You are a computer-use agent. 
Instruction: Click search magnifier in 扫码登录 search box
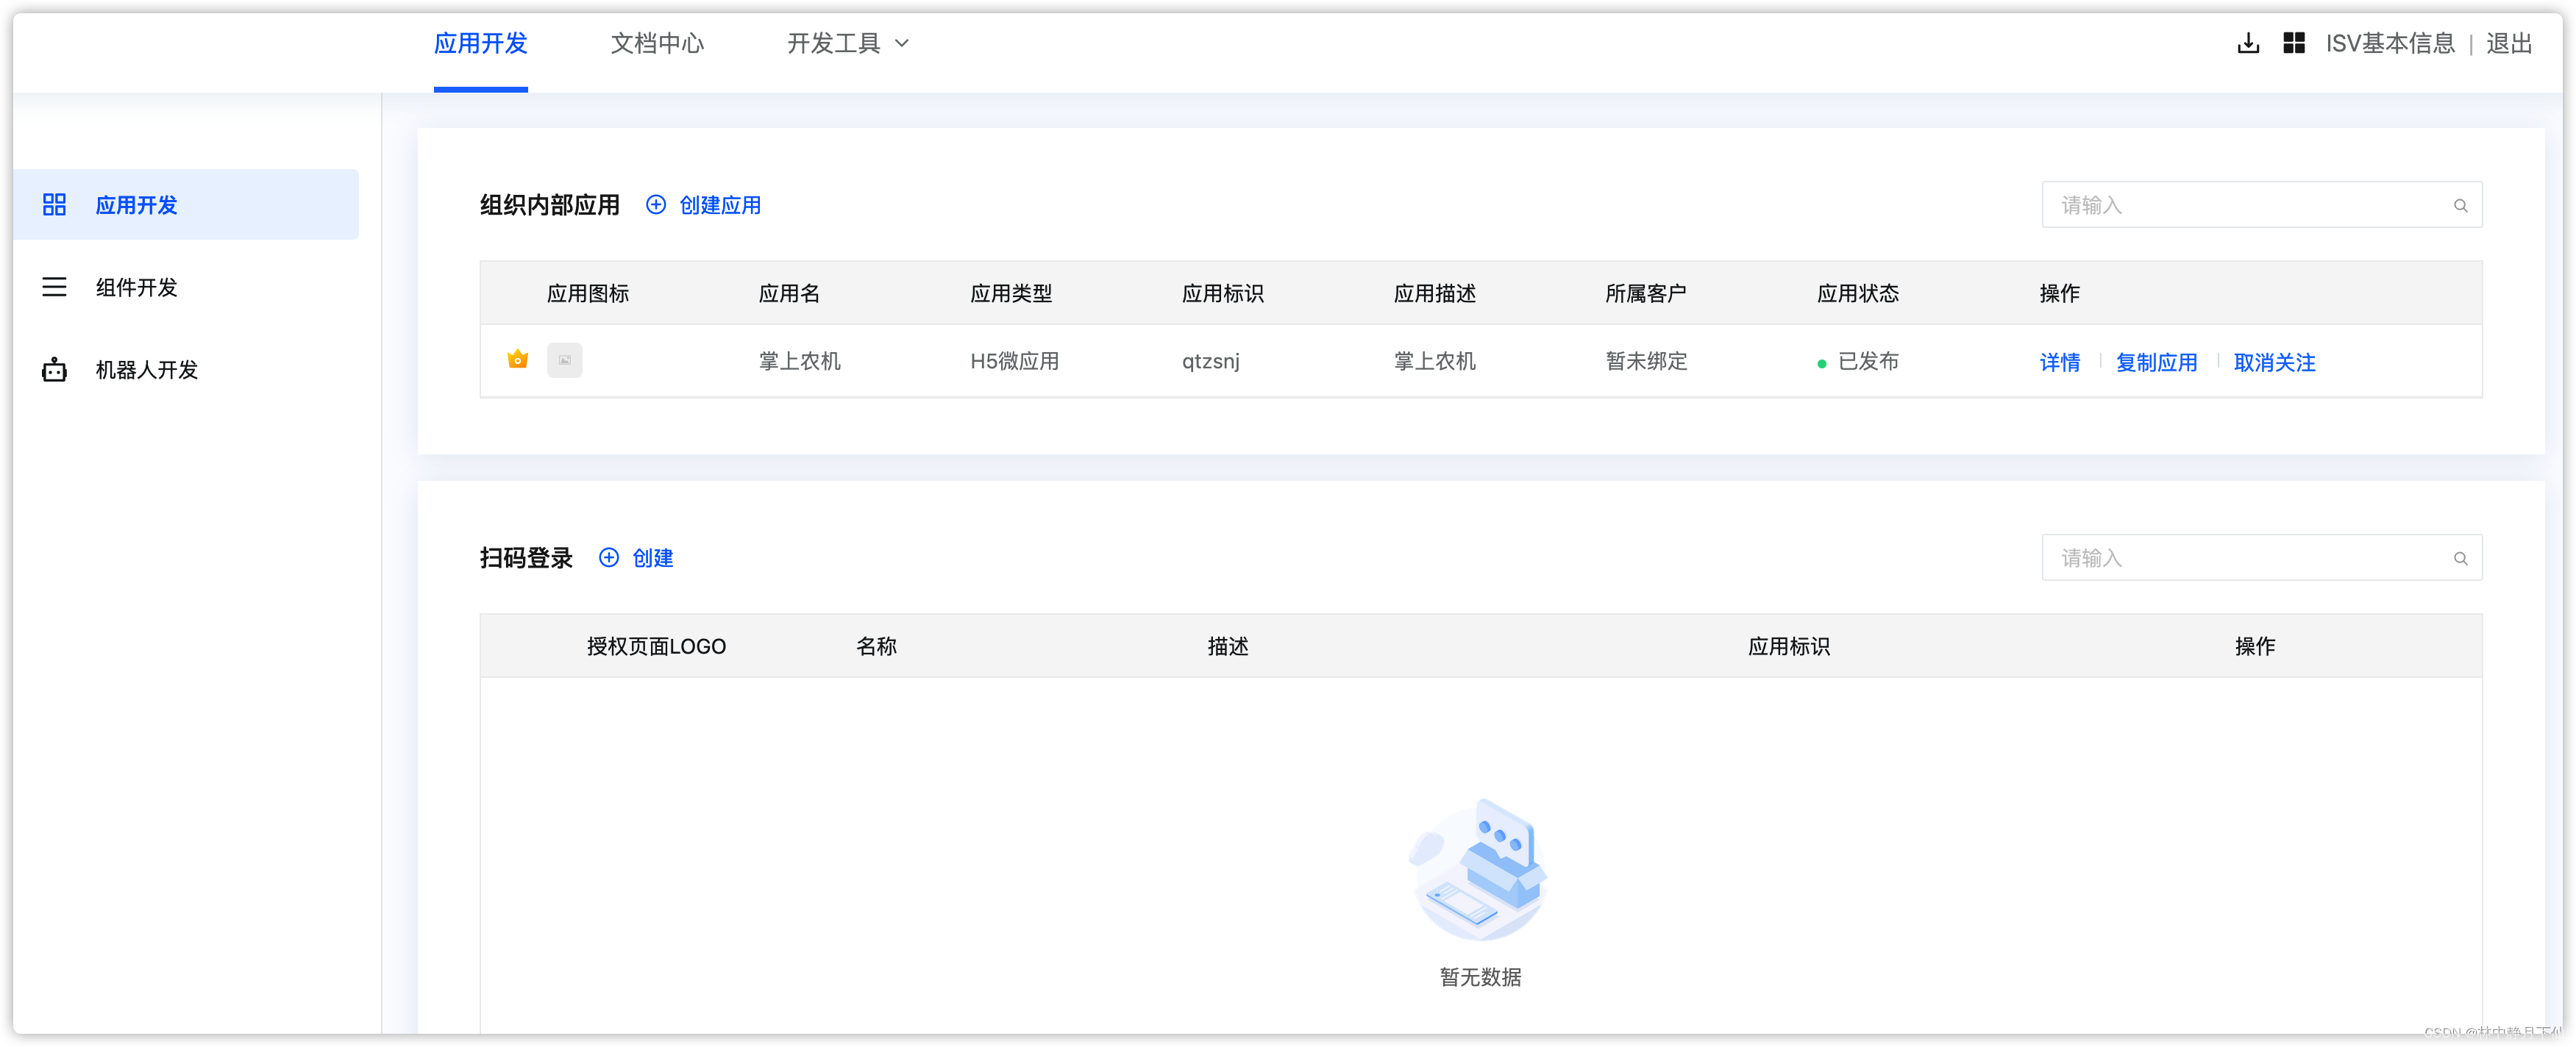pyautogui.click(x=2460, y=559)
